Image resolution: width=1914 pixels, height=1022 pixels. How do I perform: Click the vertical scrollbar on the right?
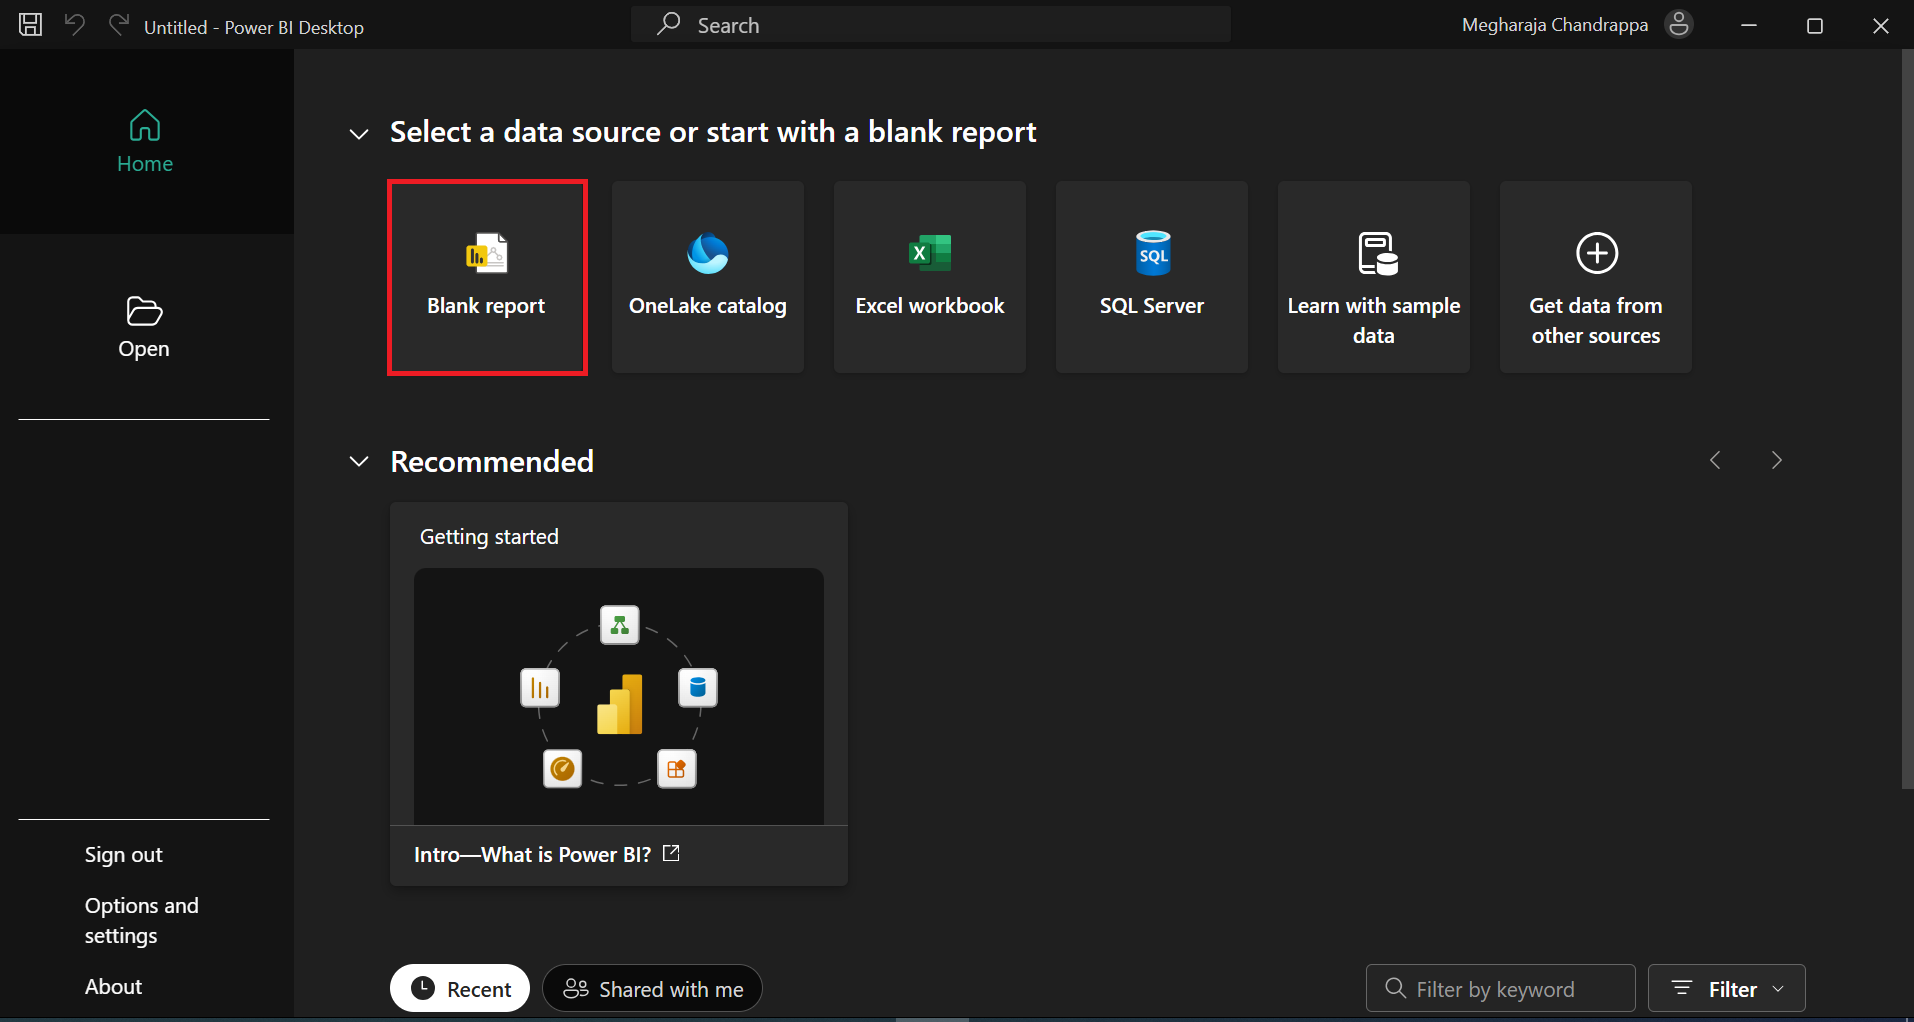tap(1907, 420)
